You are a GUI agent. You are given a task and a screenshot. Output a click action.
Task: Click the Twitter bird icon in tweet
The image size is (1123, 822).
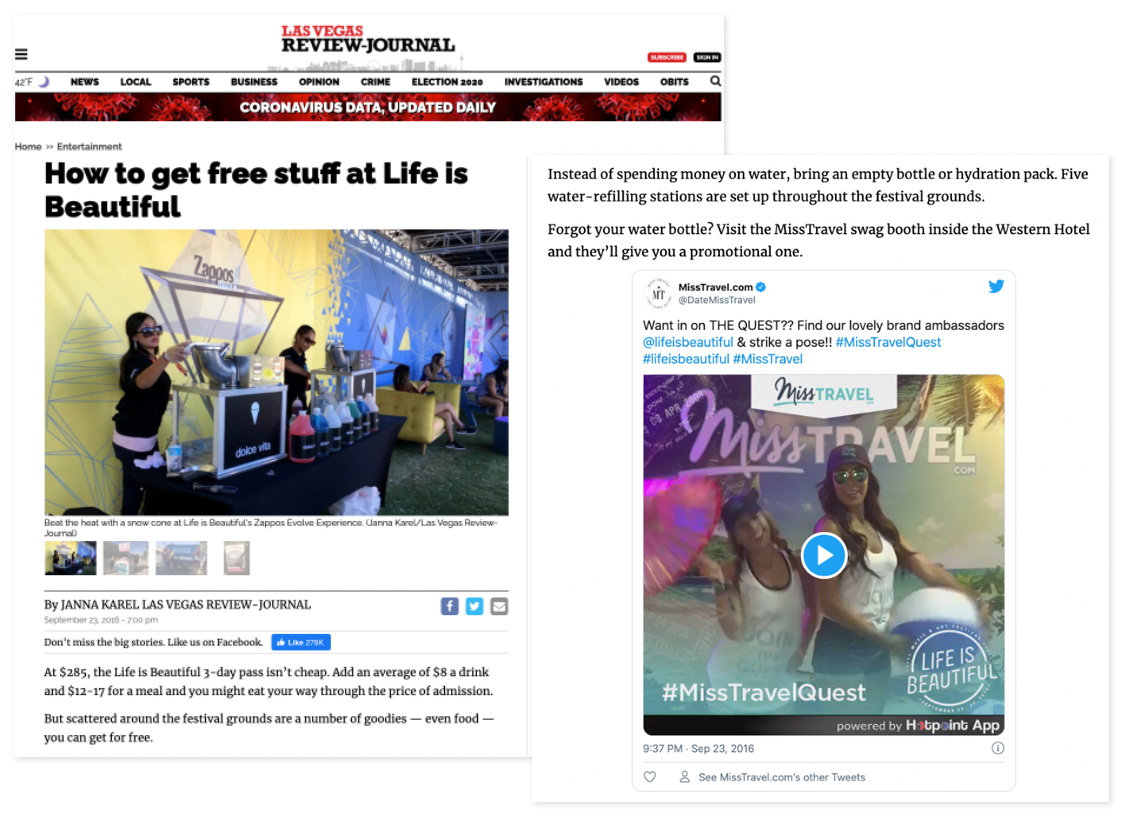tap(996, 286)
